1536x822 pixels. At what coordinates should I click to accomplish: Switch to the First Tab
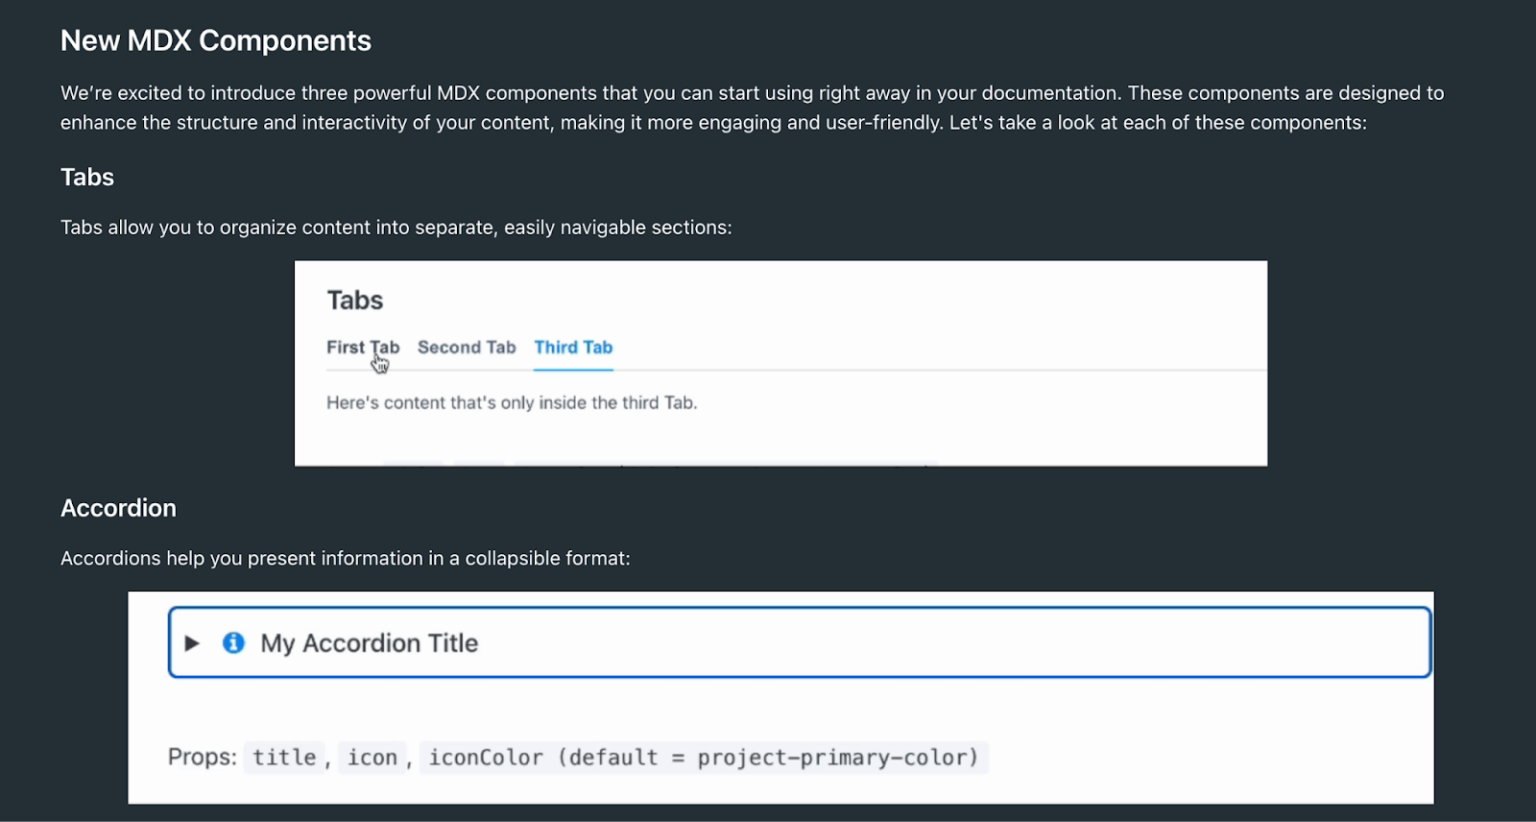pos(362,347)
